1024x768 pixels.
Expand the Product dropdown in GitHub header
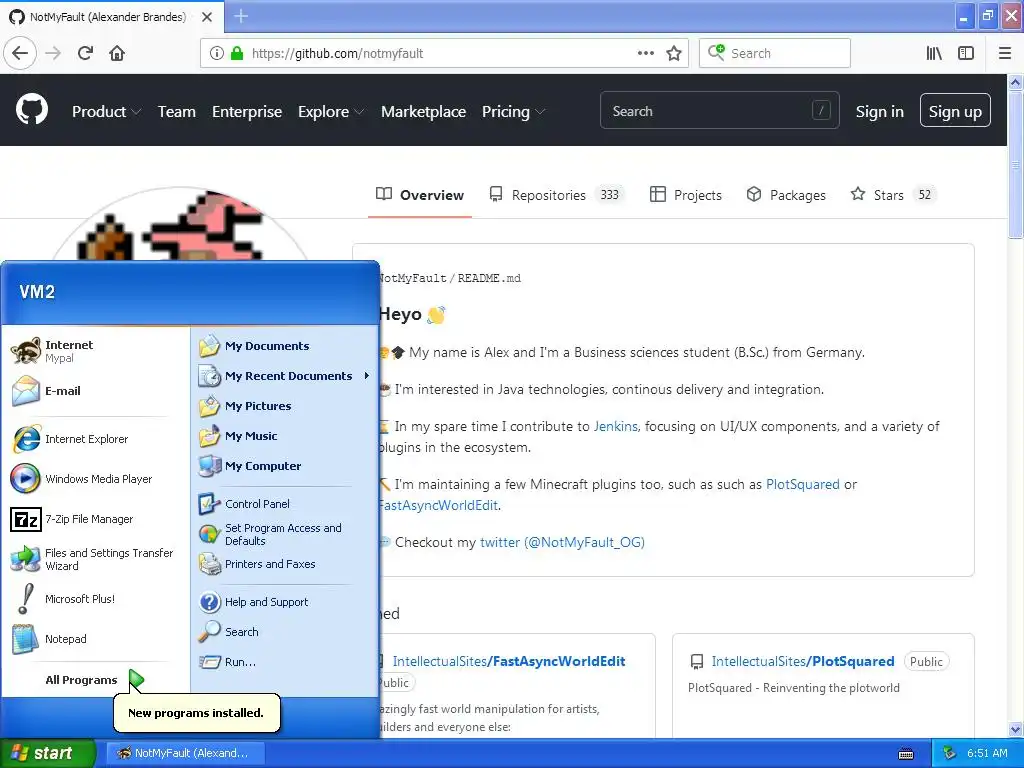[x=106, y=112]
